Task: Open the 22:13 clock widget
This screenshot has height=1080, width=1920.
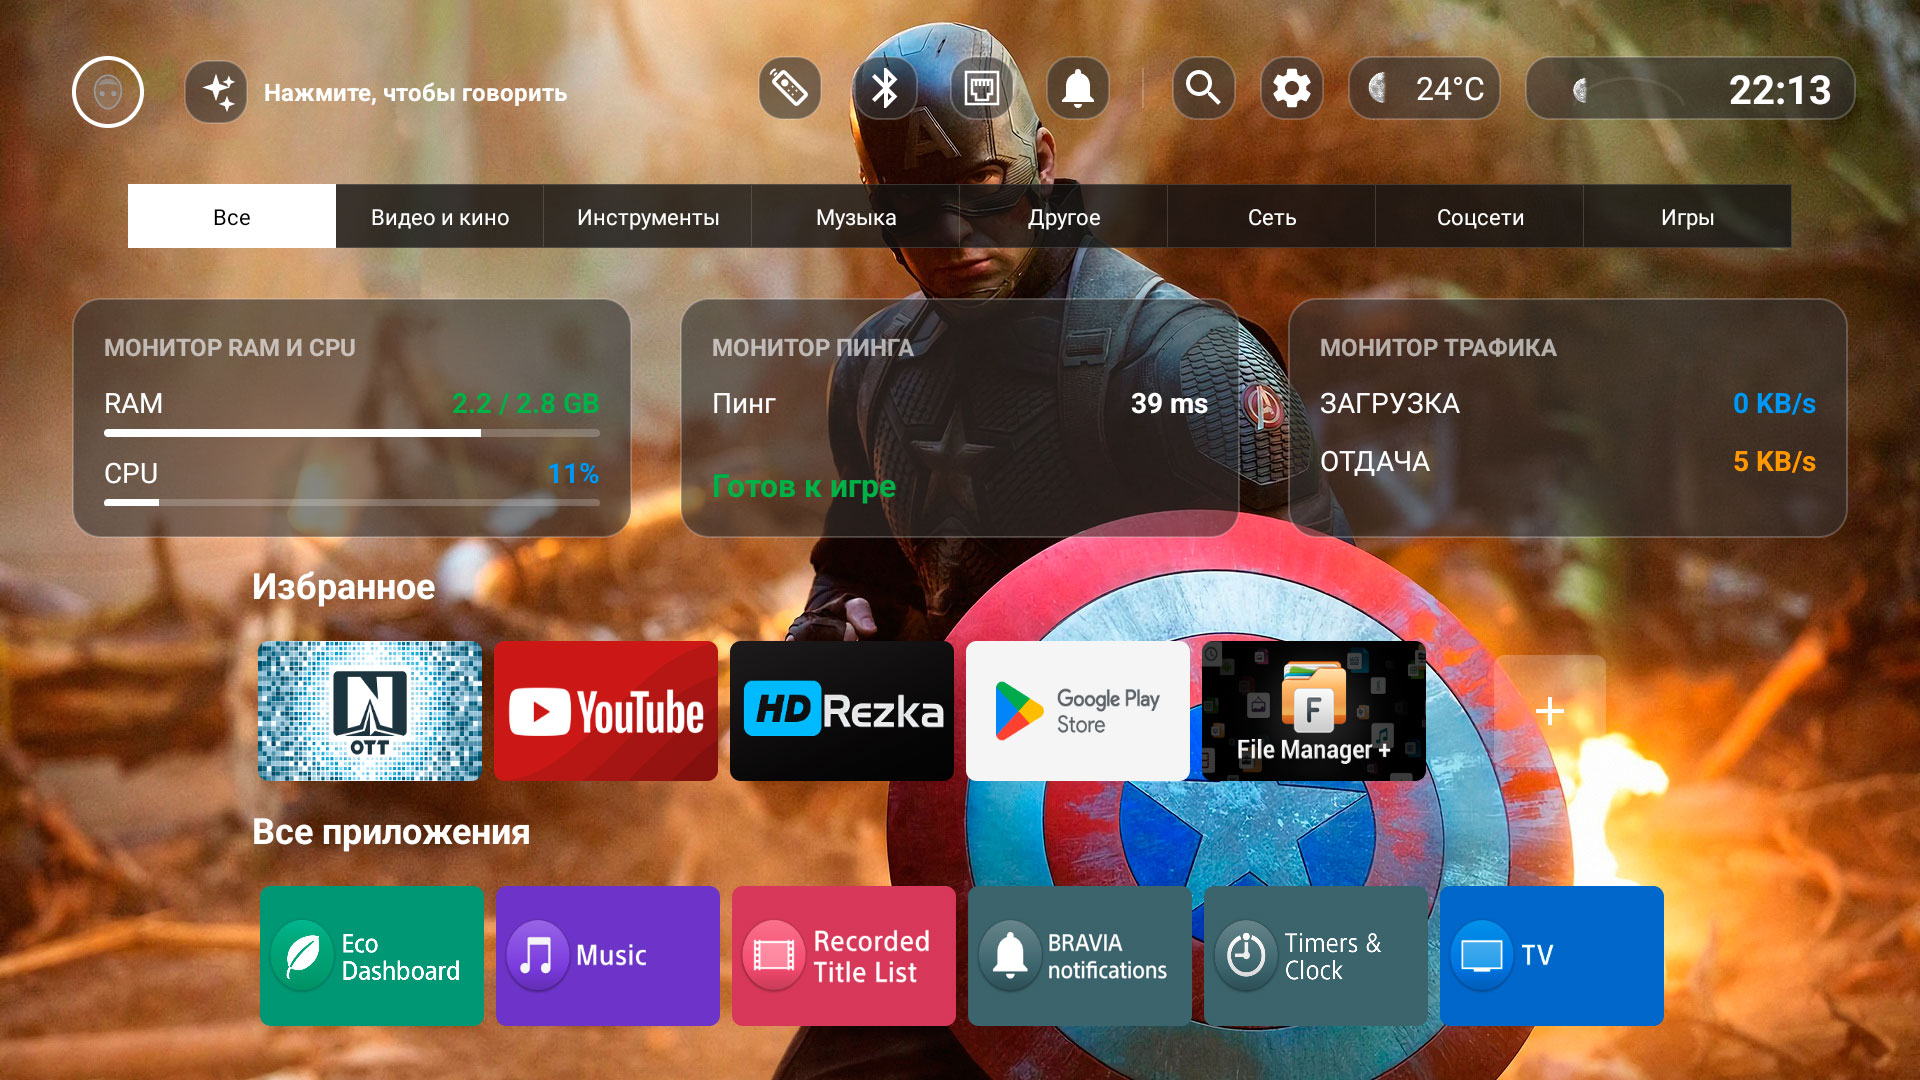Action: click(x=1690, y=89)
